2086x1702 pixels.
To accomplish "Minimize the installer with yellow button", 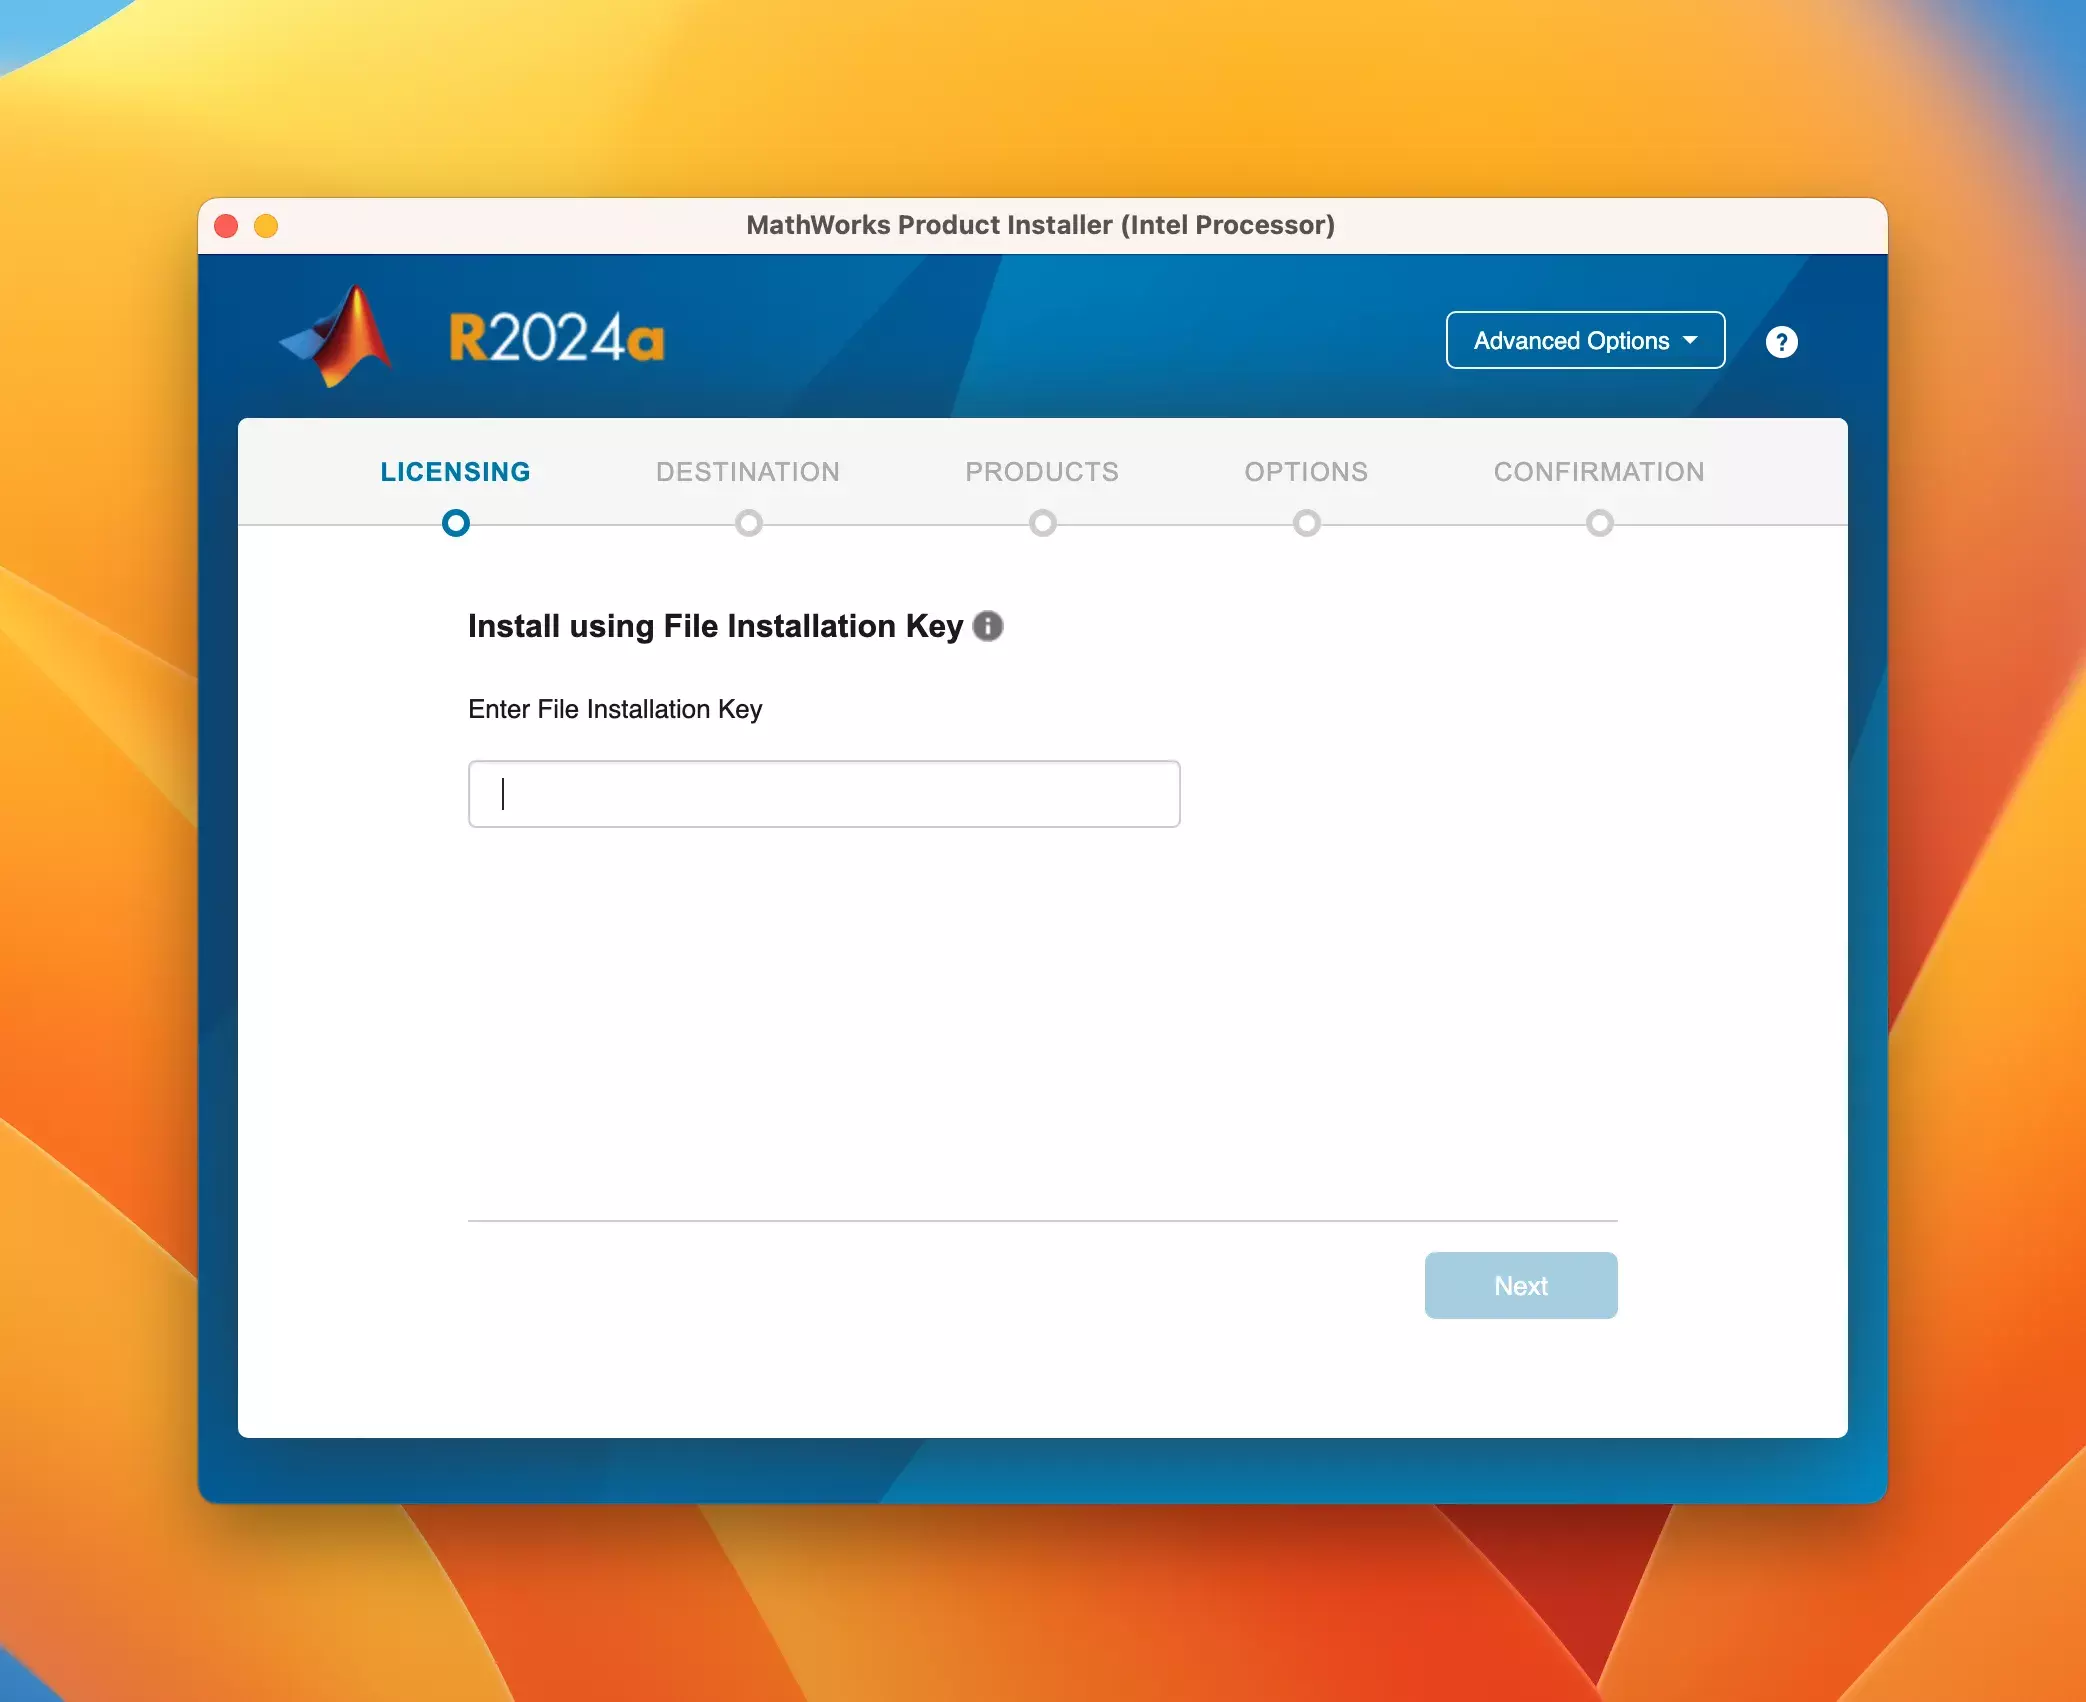I will (x=266, y=226).
